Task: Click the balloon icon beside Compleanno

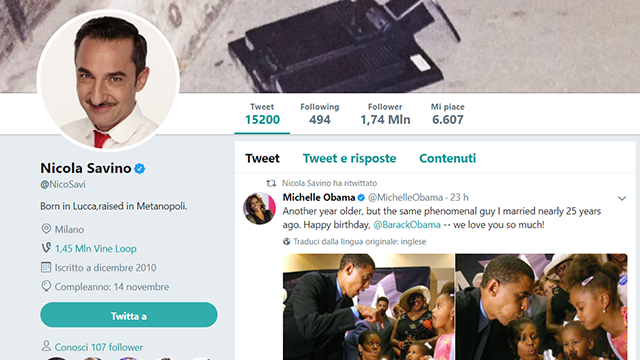Action: click(46, 286)
